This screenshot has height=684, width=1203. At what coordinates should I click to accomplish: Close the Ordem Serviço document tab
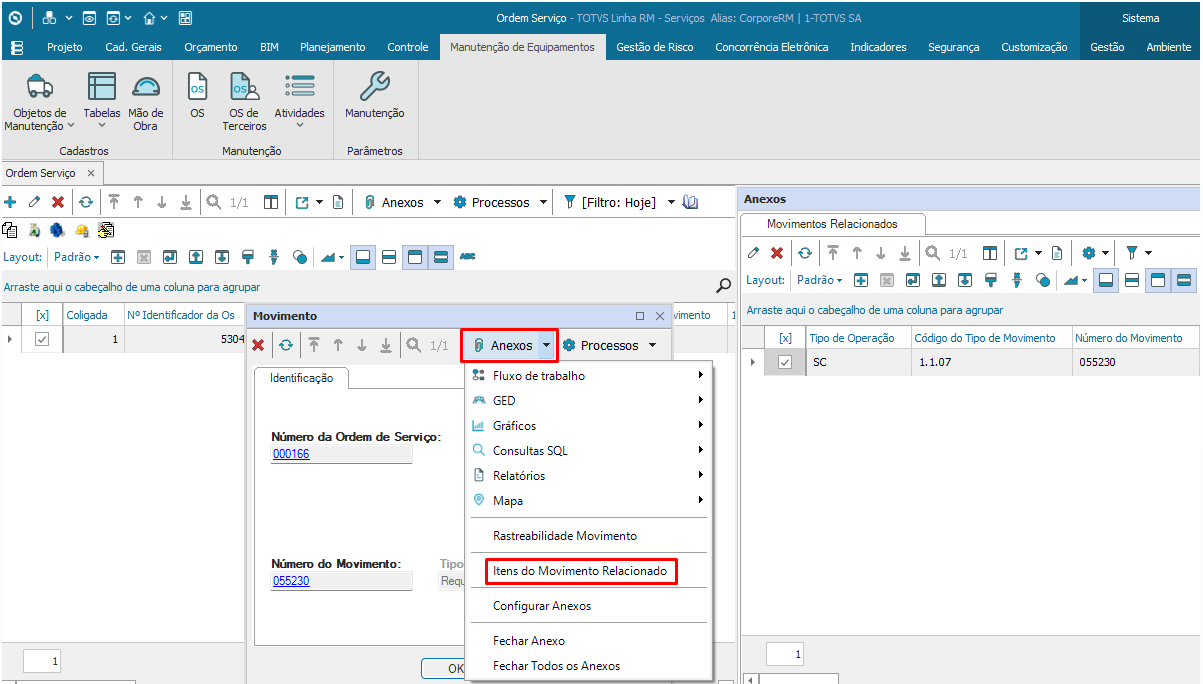pyautogui.click(x=91, y=173)
